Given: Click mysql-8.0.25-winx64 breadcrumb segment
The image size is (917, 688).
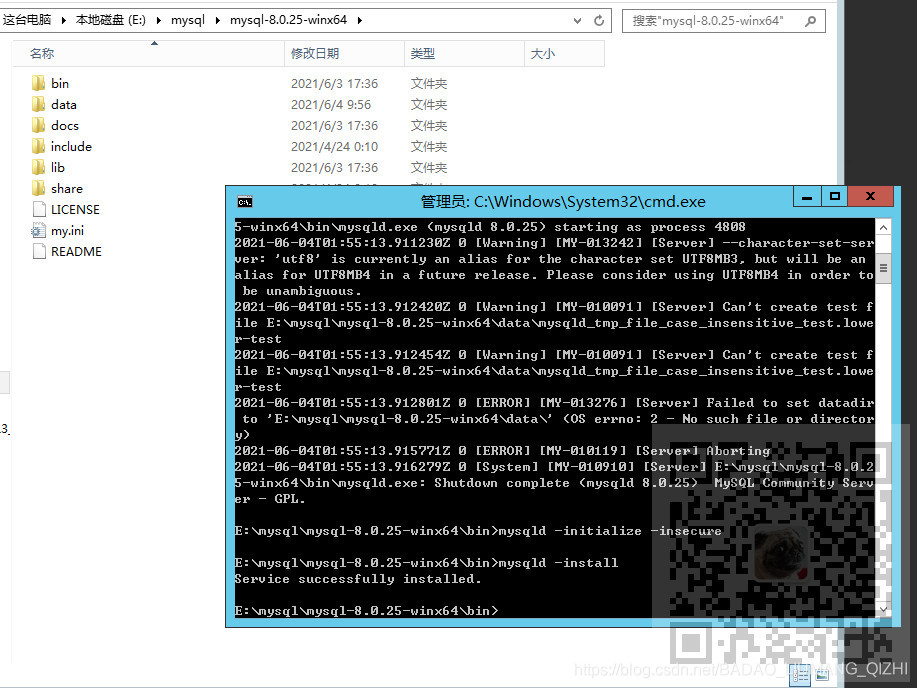Looking at the screenshot, I should tap(288, 20).
